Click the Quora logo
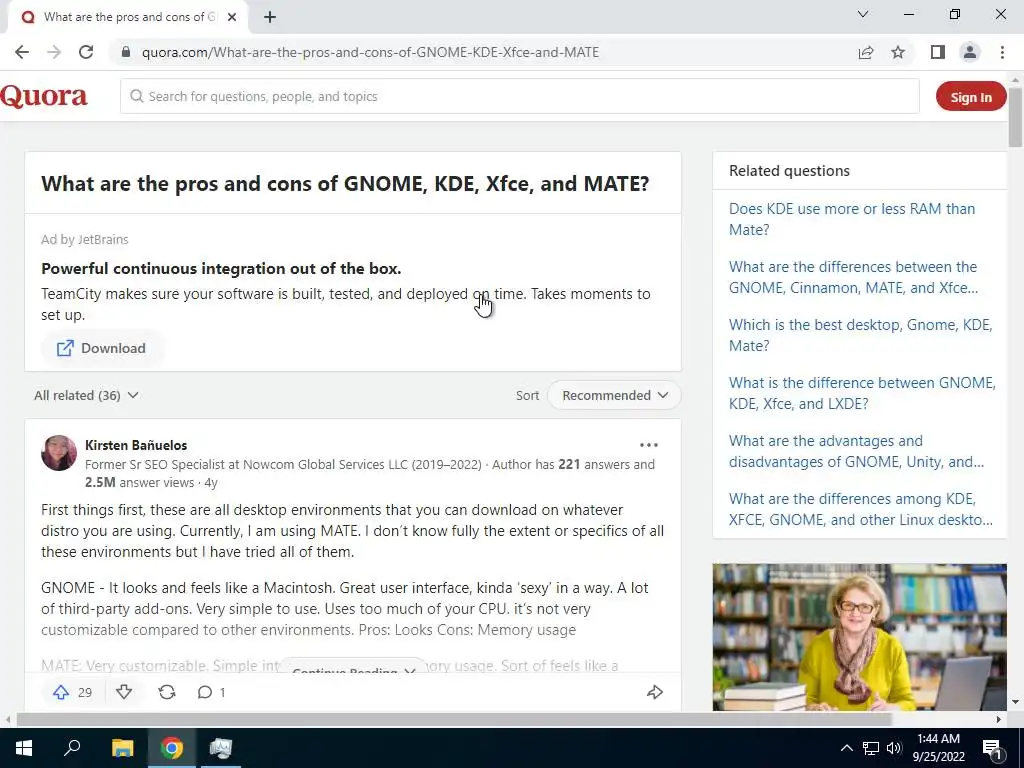This screenshot has width=1024, height=768. pos(44,97)
